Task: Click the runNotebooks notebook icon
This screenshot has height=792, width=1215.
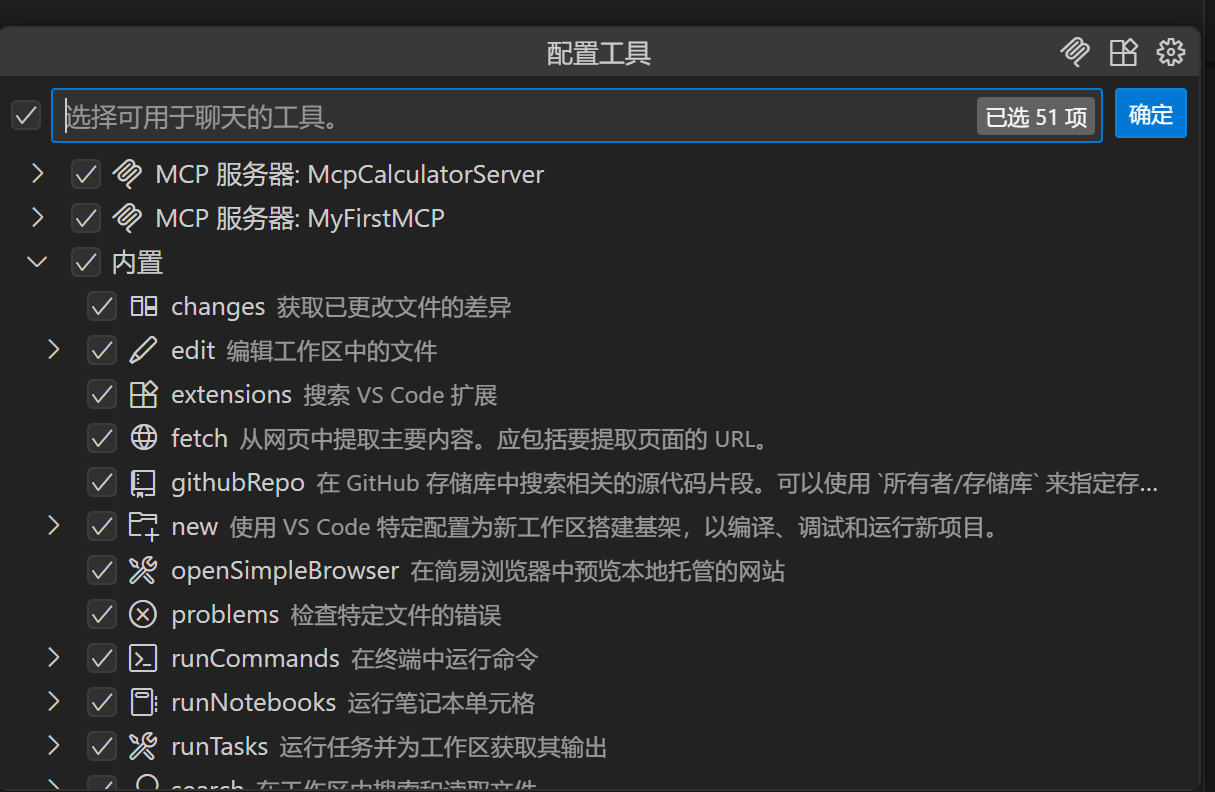Action: point(144,702)
